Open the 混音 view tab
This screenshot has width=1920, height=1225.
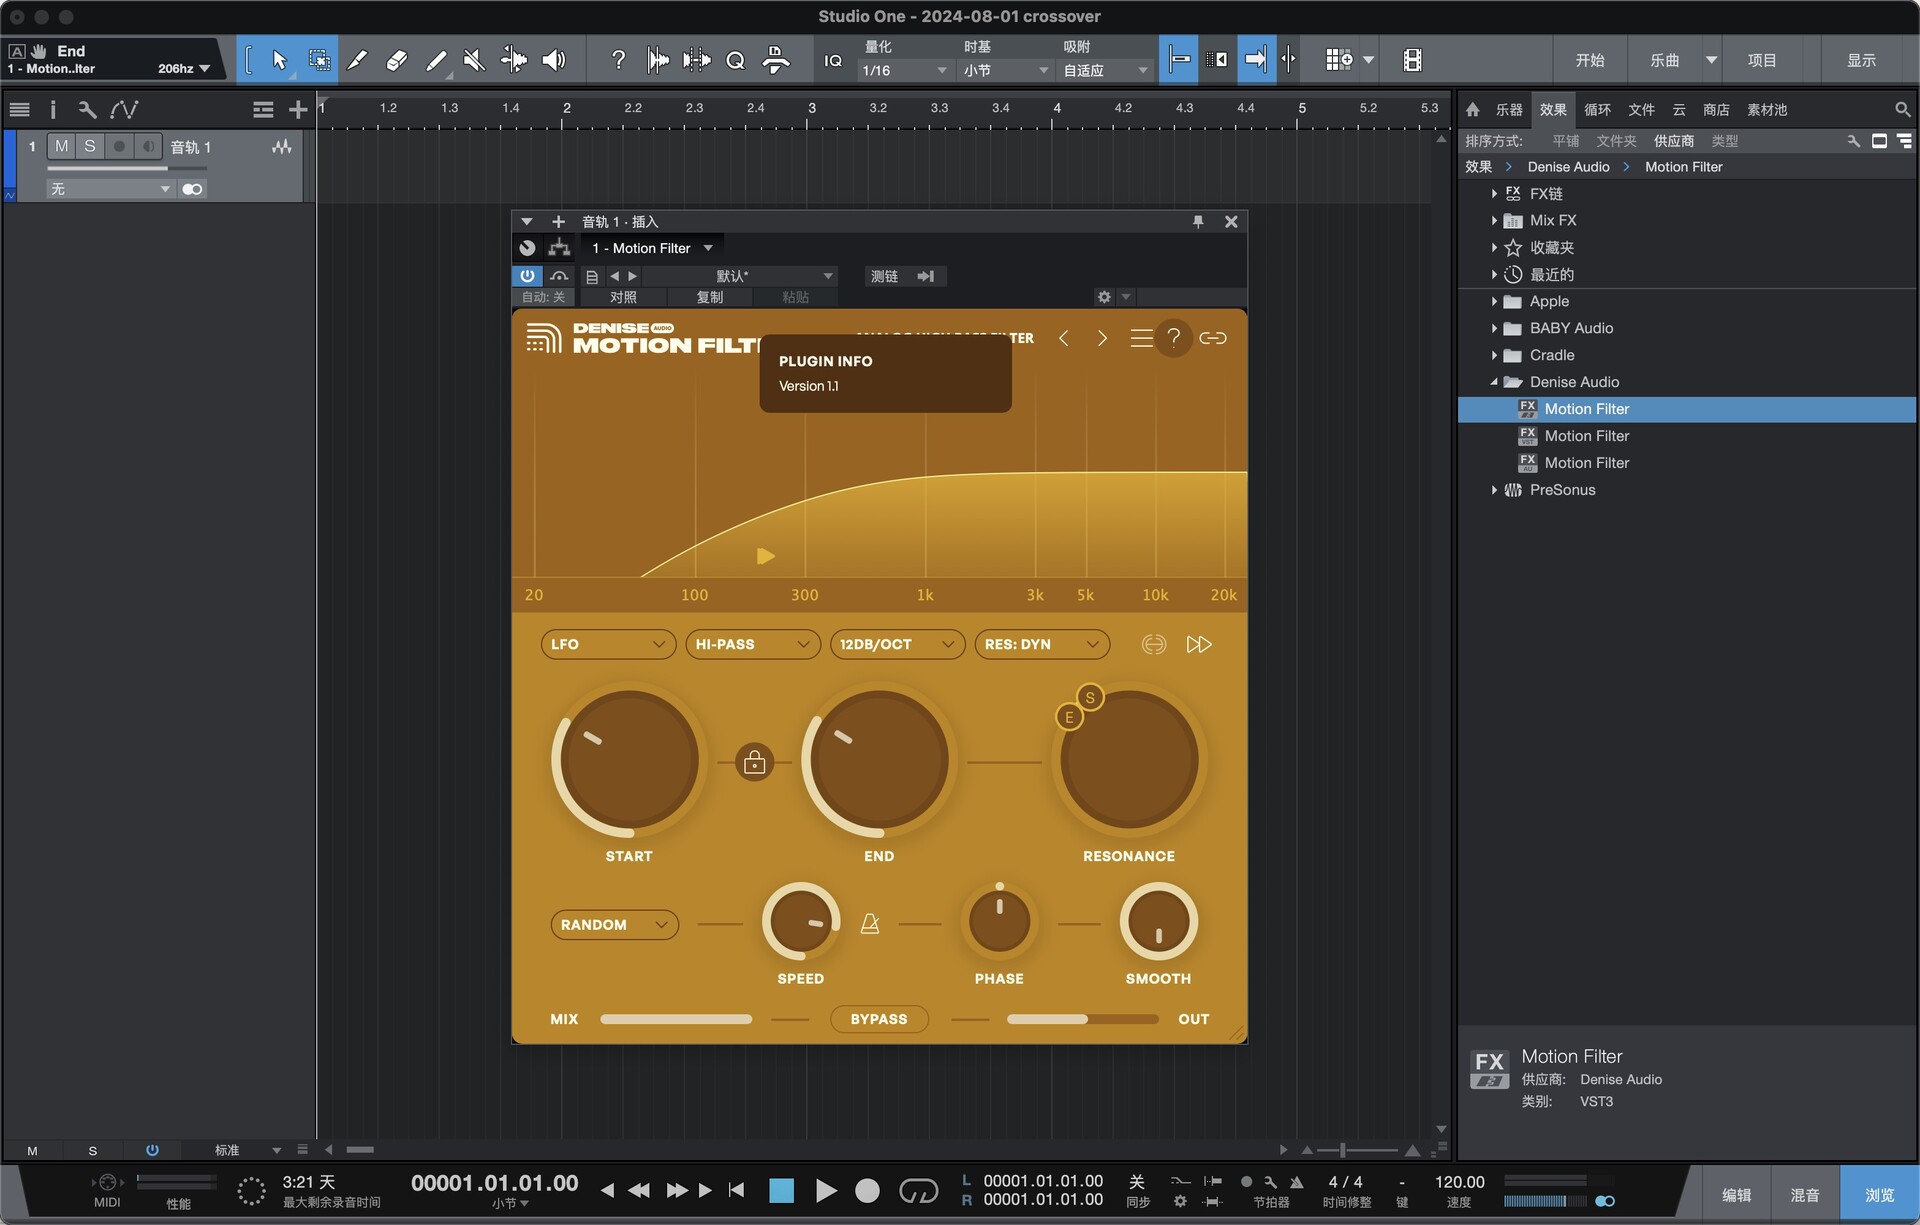1804,1195
